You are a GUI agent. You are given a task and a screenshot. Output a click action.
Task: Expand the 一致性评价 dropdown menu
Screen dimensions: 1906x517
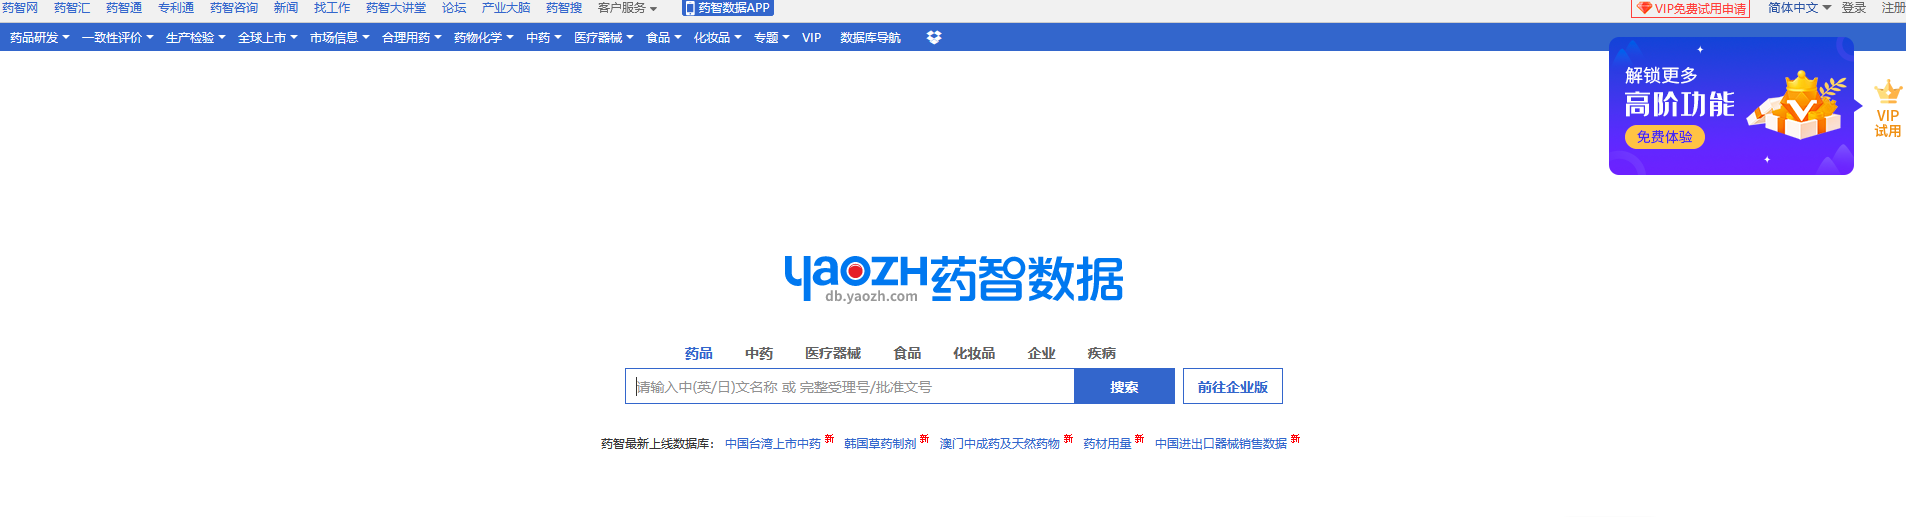tap(118, 38)
